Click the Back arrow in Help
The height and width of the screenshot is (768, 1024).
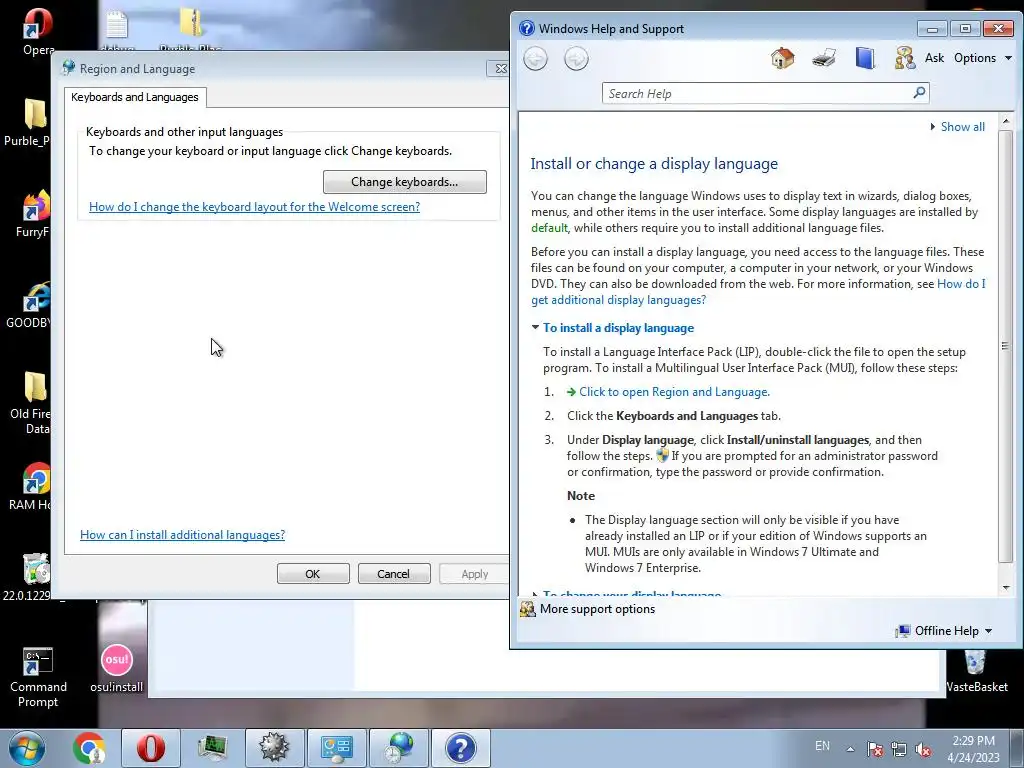point(536,59)
